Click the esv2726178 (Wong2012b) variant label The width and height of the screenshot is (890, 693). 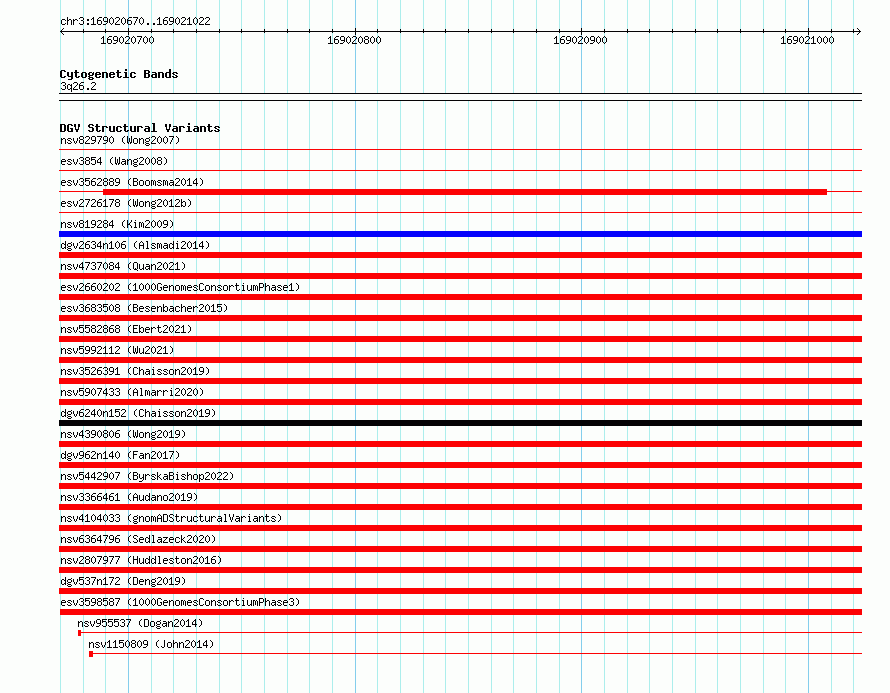click(126, 203)
